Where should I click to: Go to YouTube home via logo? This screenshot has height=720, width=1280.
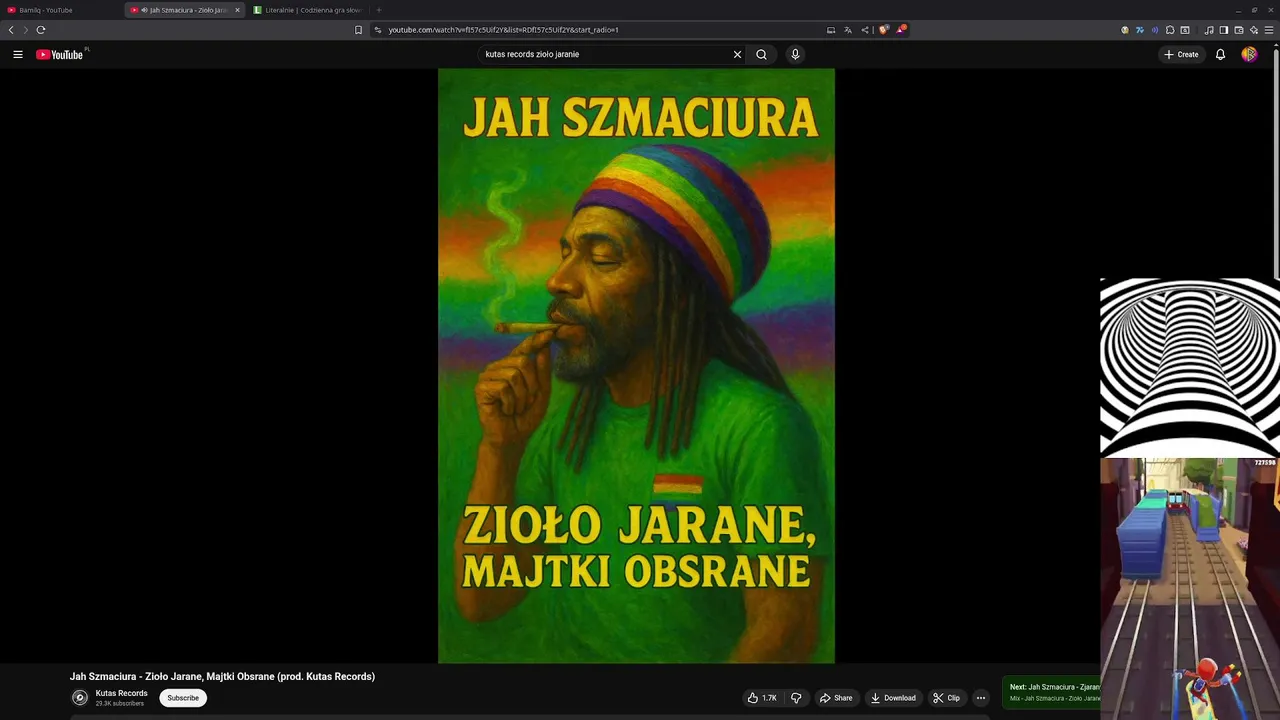59,54
